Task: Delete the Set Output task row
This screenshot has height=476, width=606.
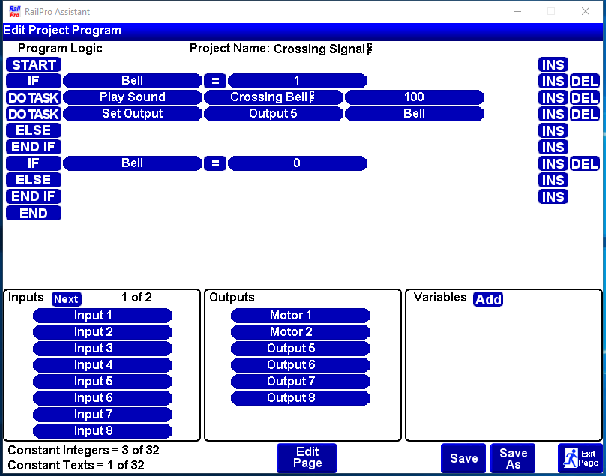Action: [x=584, y=114]
